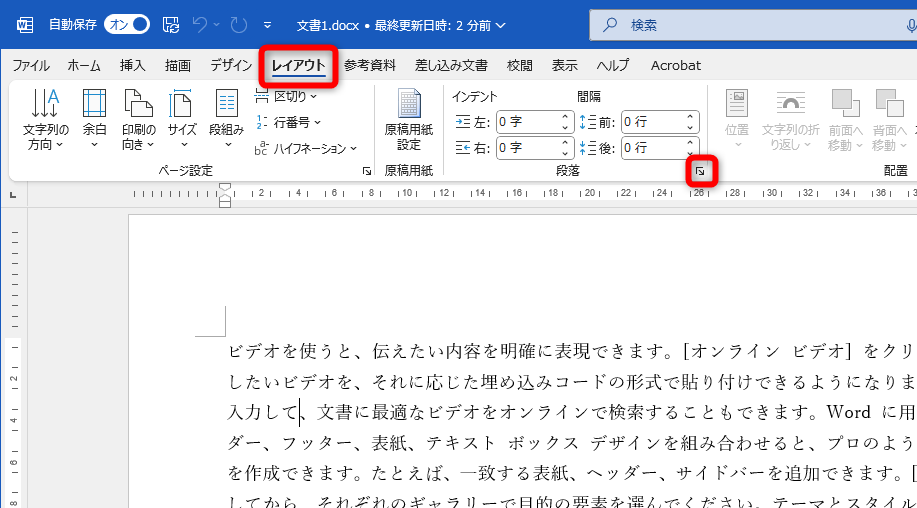Toggle the AutoSave switch off
Viewport: 917px width, 508px height.
127,25
